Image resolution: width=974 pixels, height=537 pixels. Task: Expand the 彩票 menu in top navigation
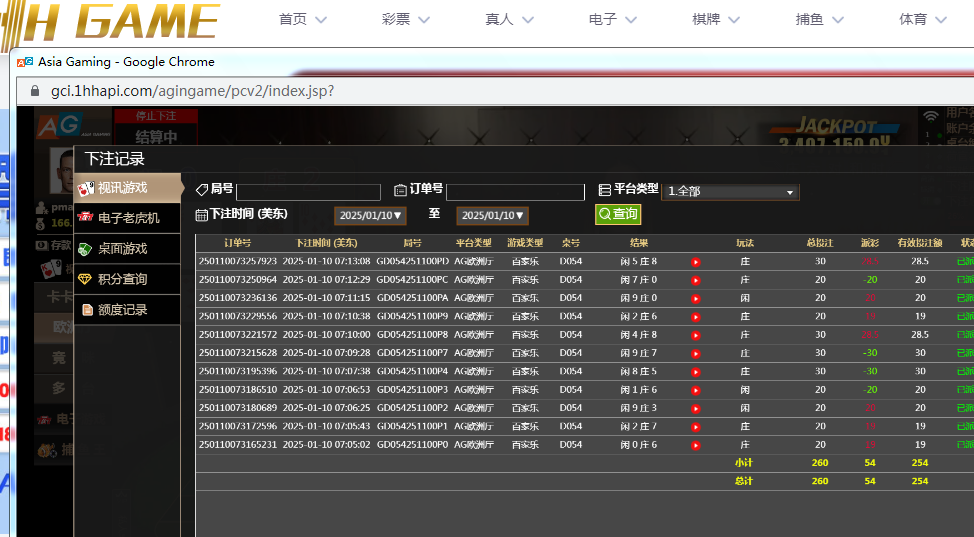(405, 20)
